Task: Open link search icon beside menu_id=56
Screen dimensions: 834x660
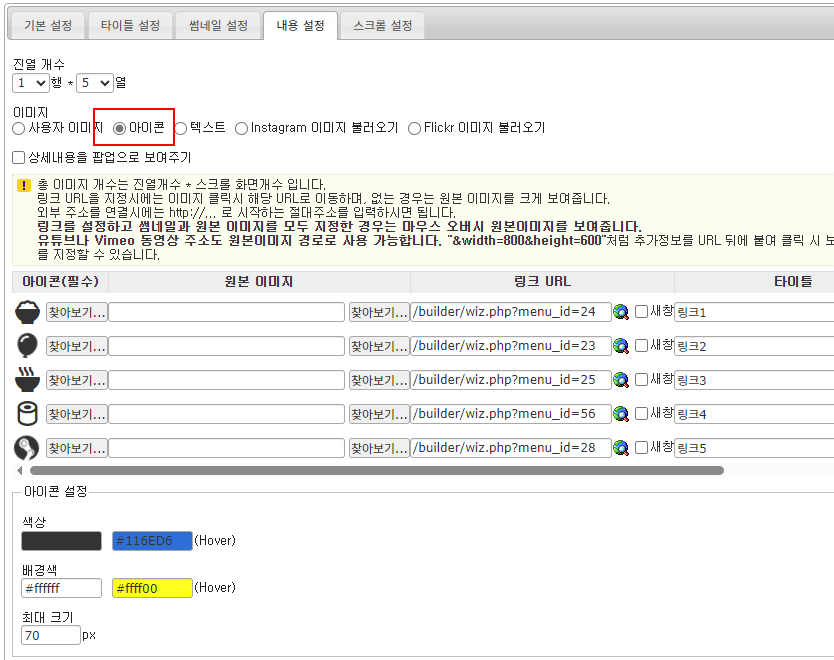Action: 622,415
